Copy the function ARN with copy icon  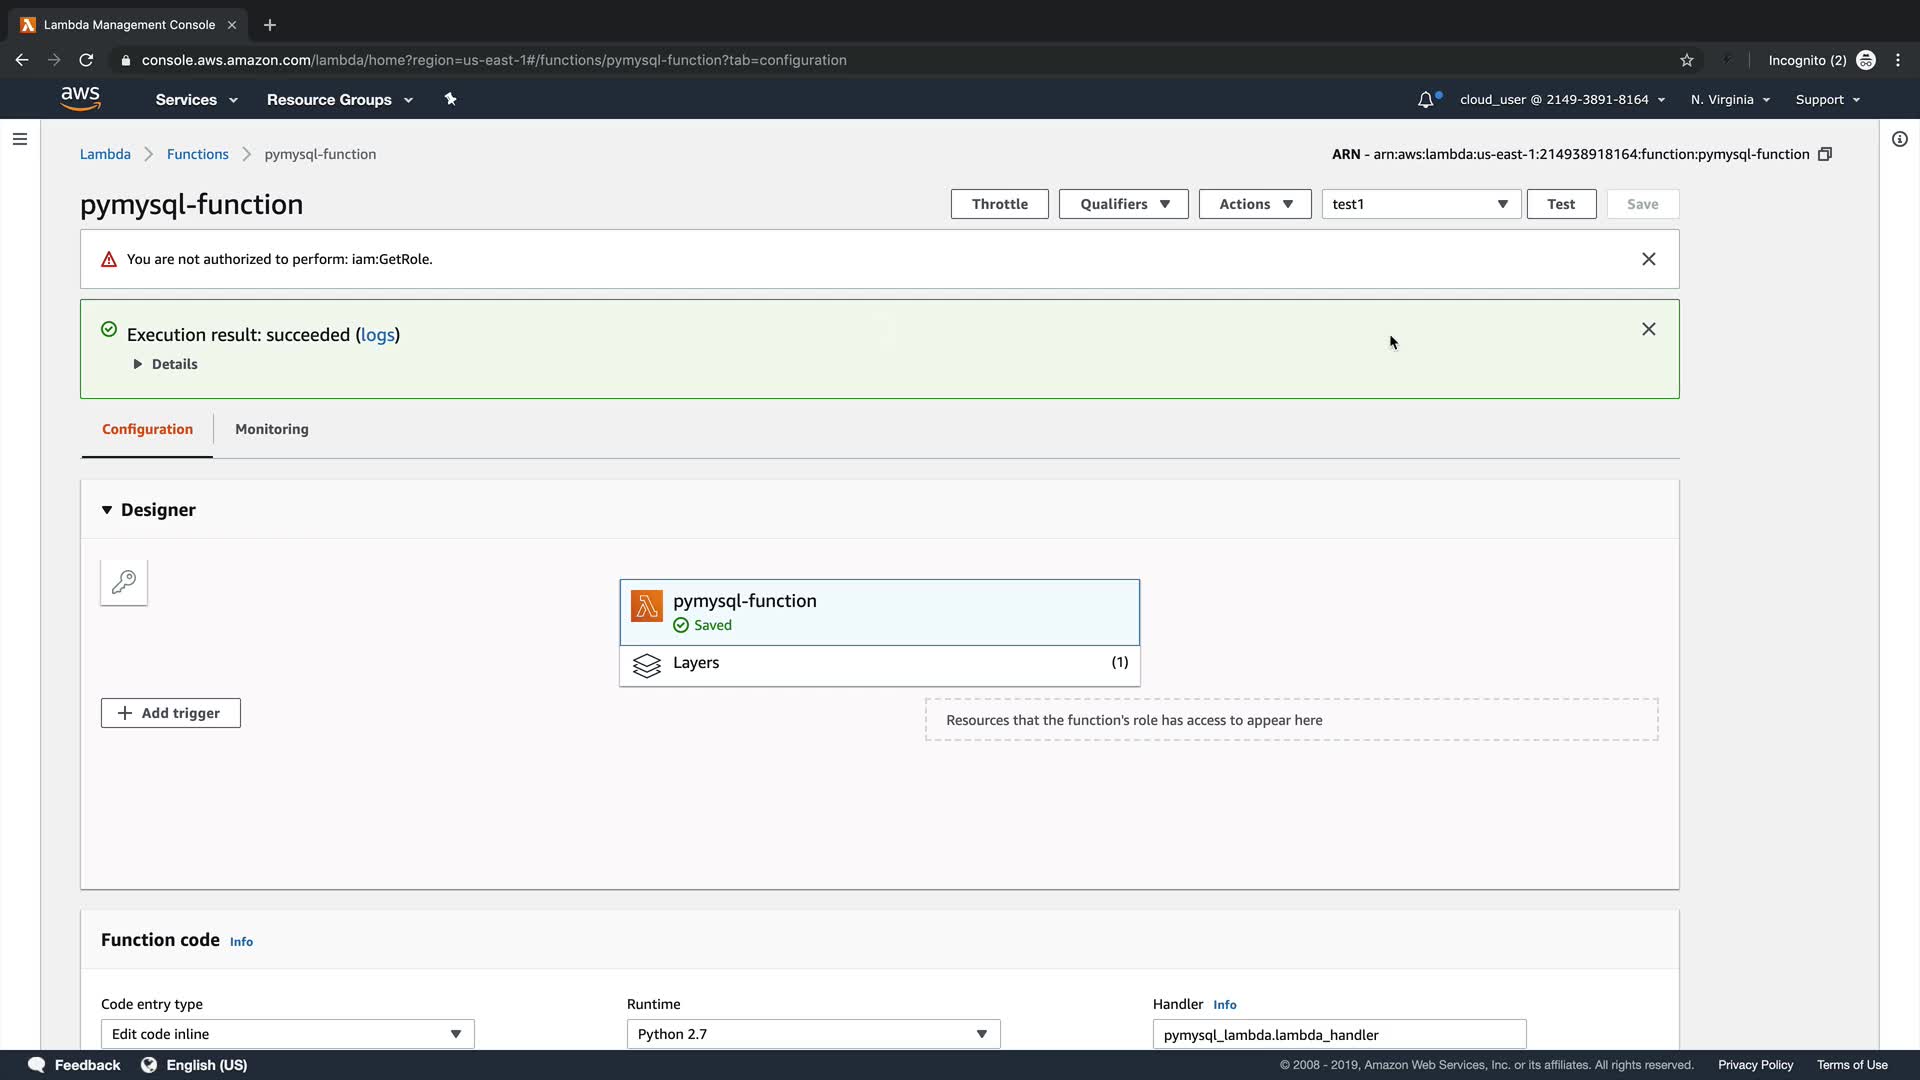pos(1825,154)
